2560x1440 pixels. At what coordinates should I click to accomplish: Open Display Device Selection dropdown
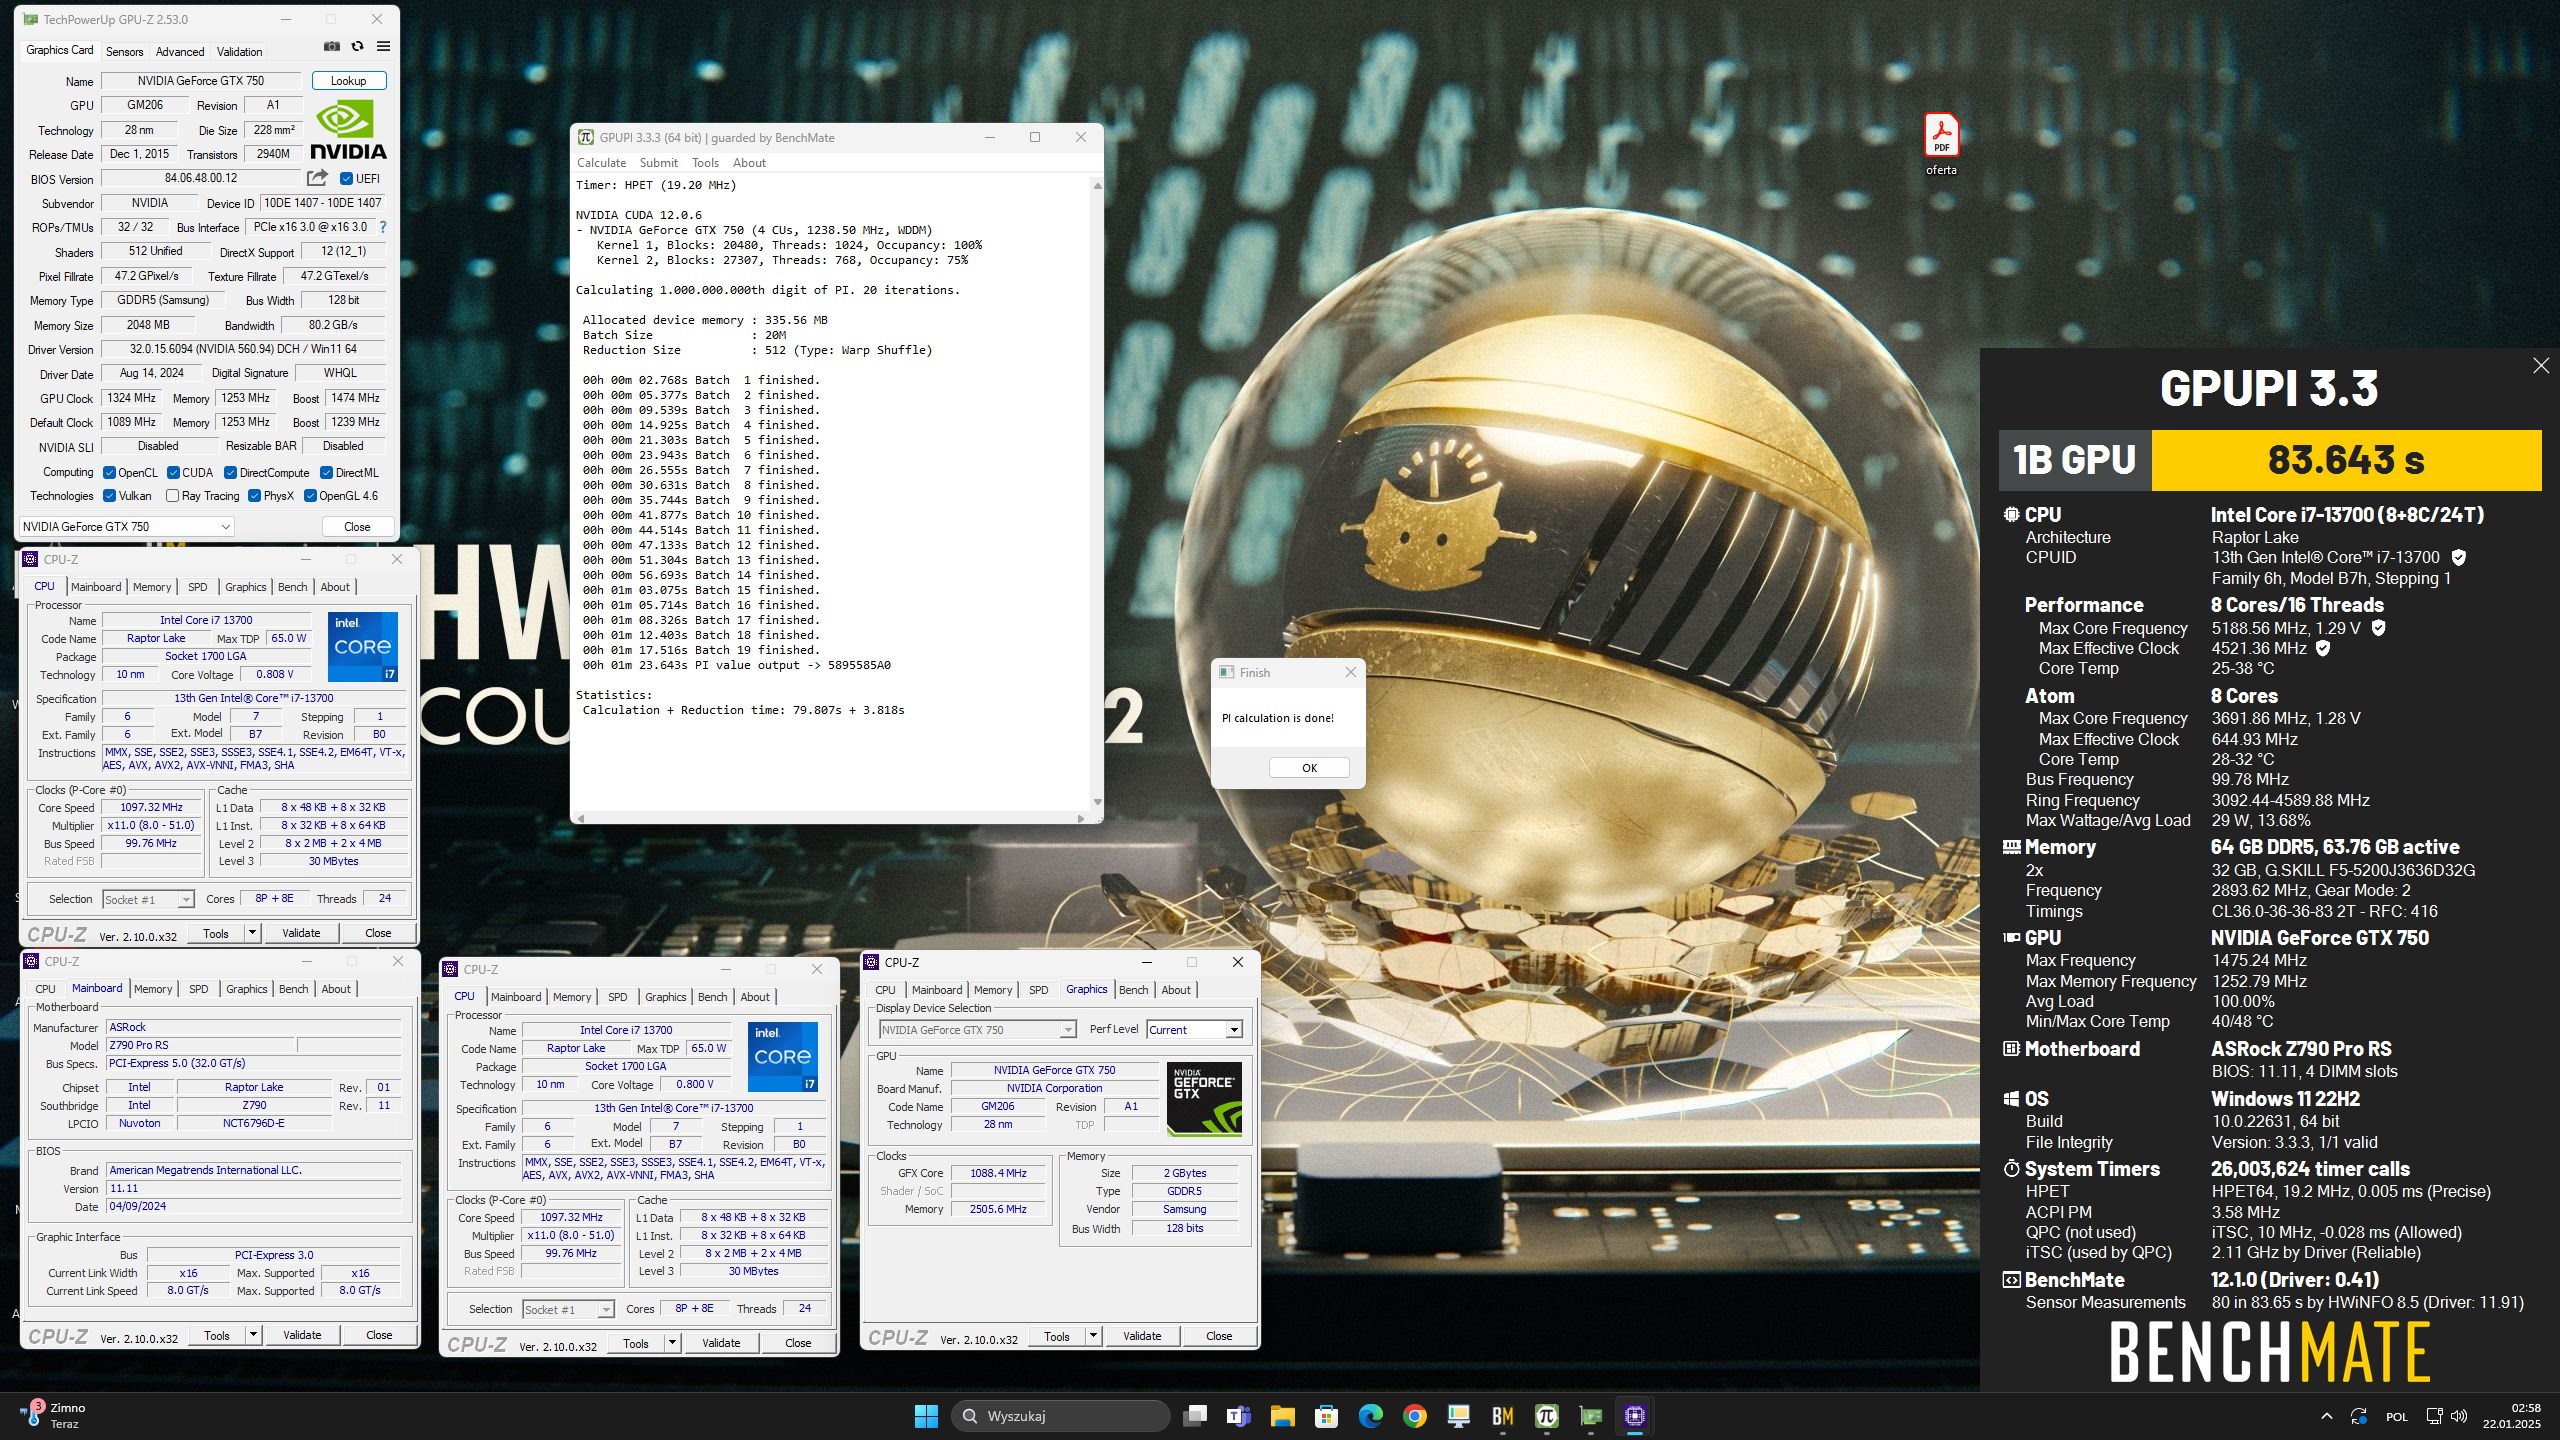[977, 1030]
